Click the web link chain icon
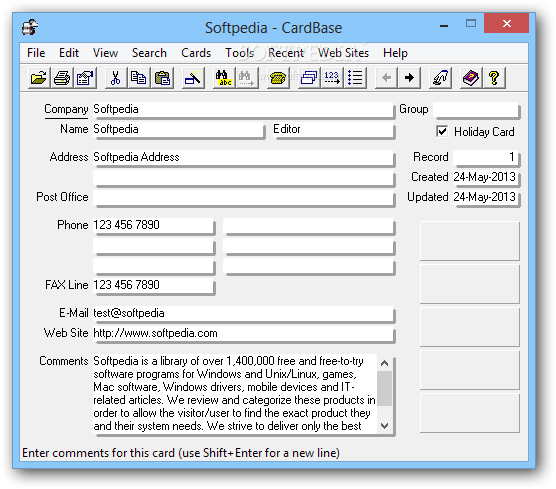This screenshot has width=556, height=489. [x=440, y=77]
